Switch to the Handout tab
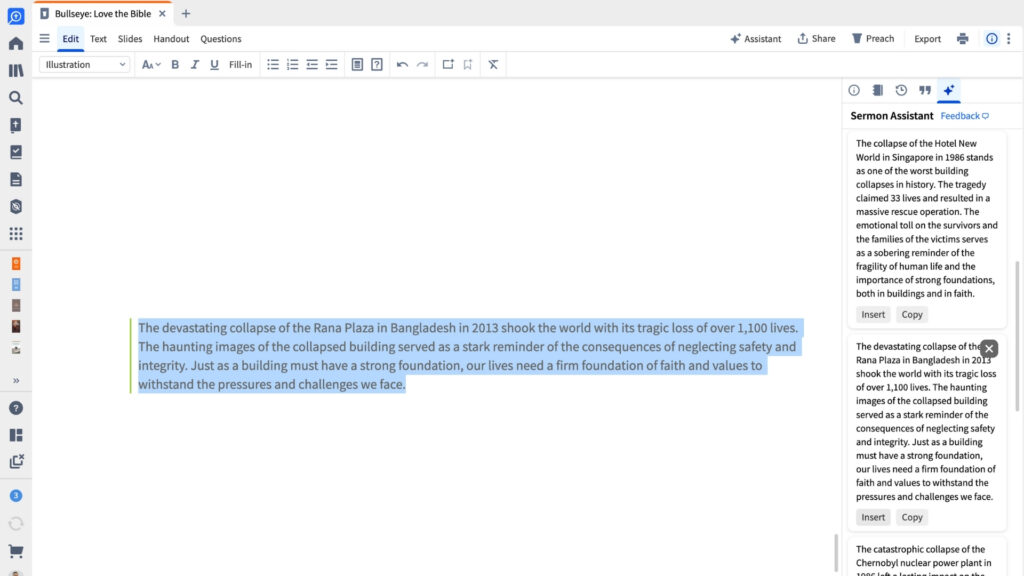The height and width of the screenshot is (576, 1024). pos(171,39)
